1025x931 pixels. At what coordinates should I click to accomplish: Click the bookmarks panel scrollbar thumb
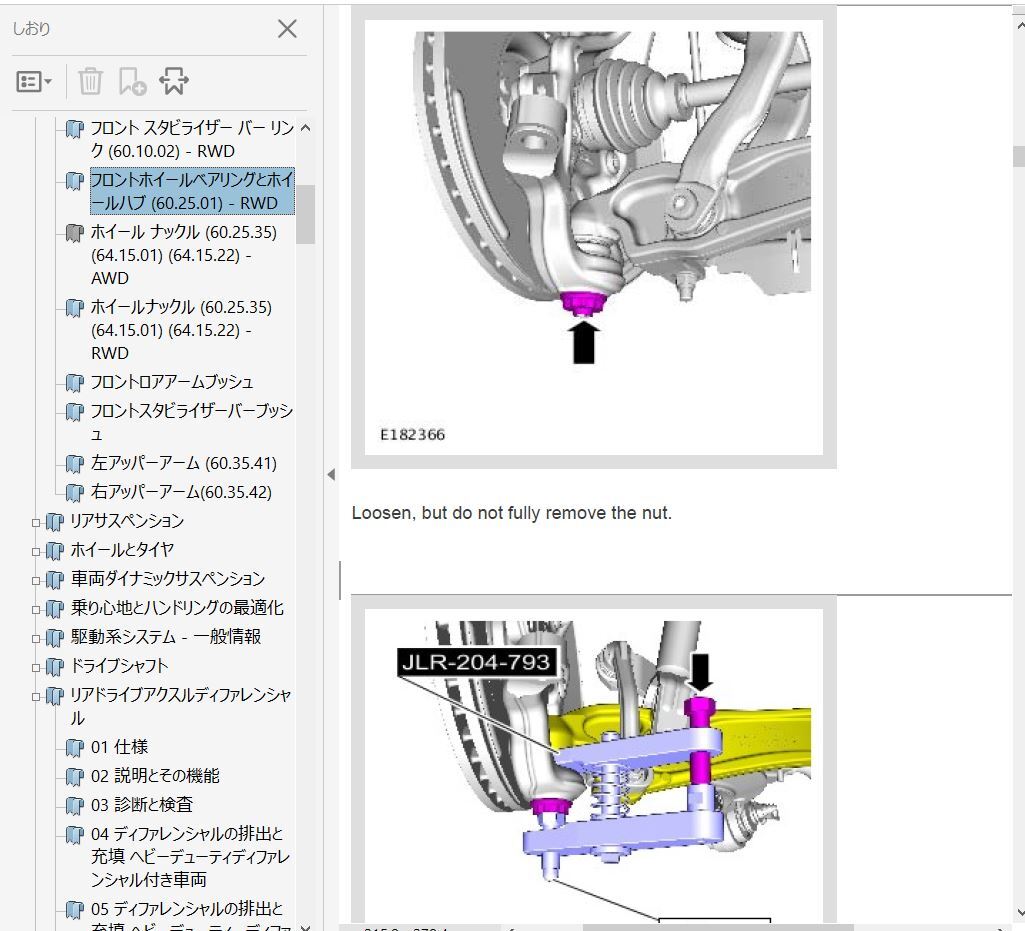(x=305, y=214)
